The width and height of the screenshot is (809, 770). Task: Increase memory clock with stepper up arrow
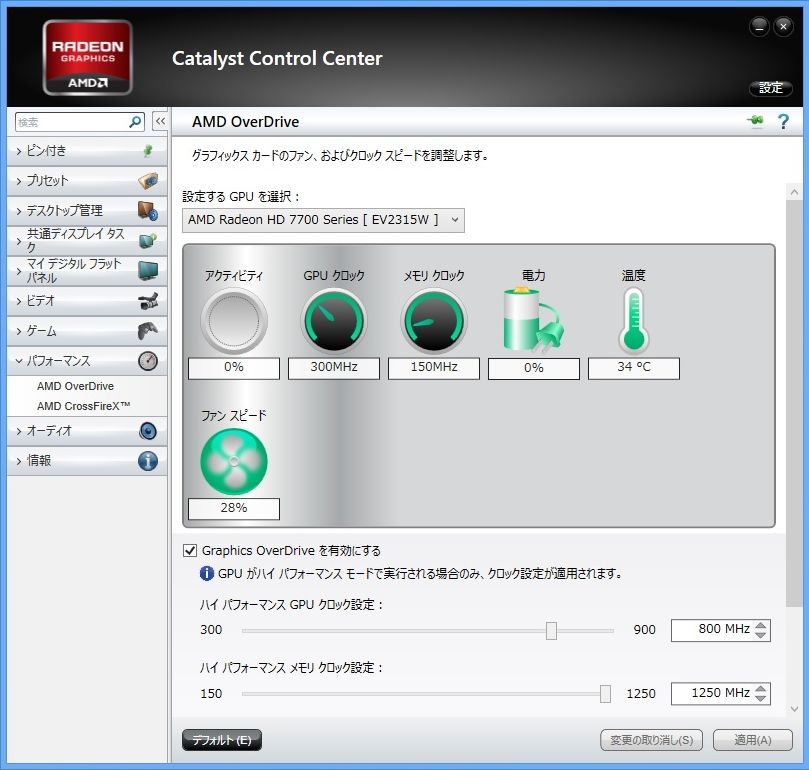tap(761, 689)
